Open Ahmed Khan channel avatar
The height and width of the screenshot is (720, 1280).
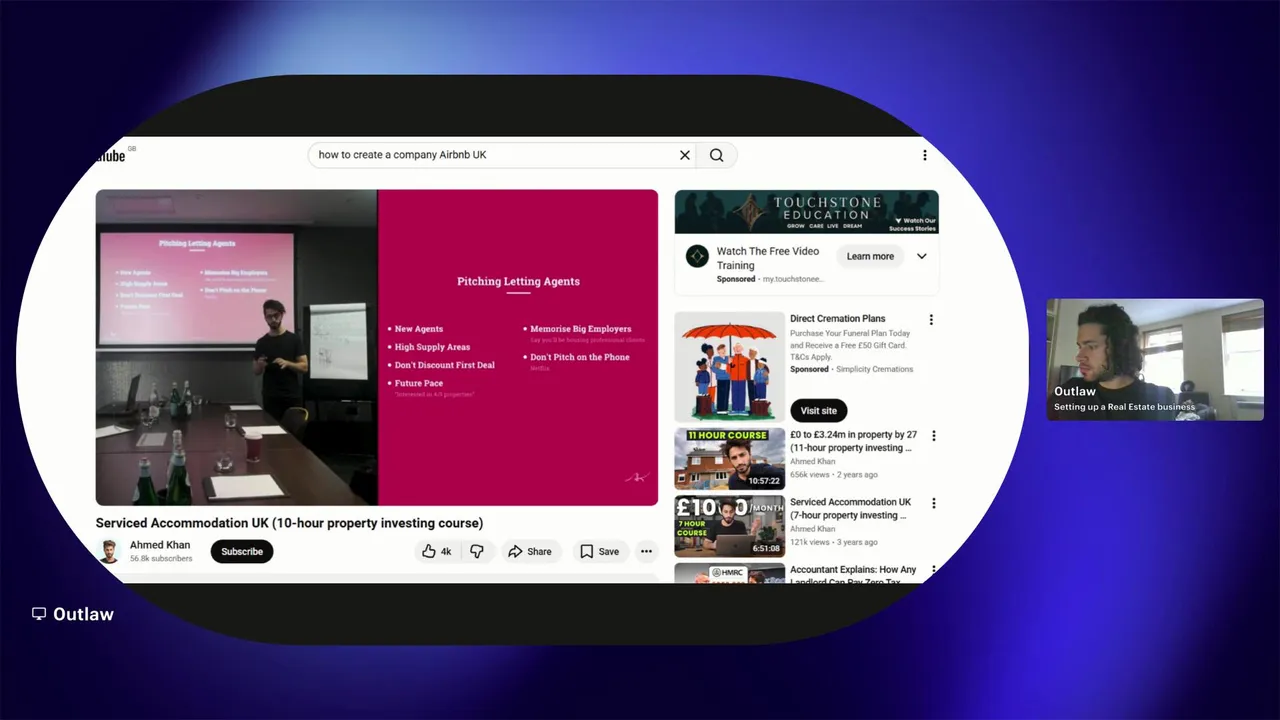tap(109, 551)
